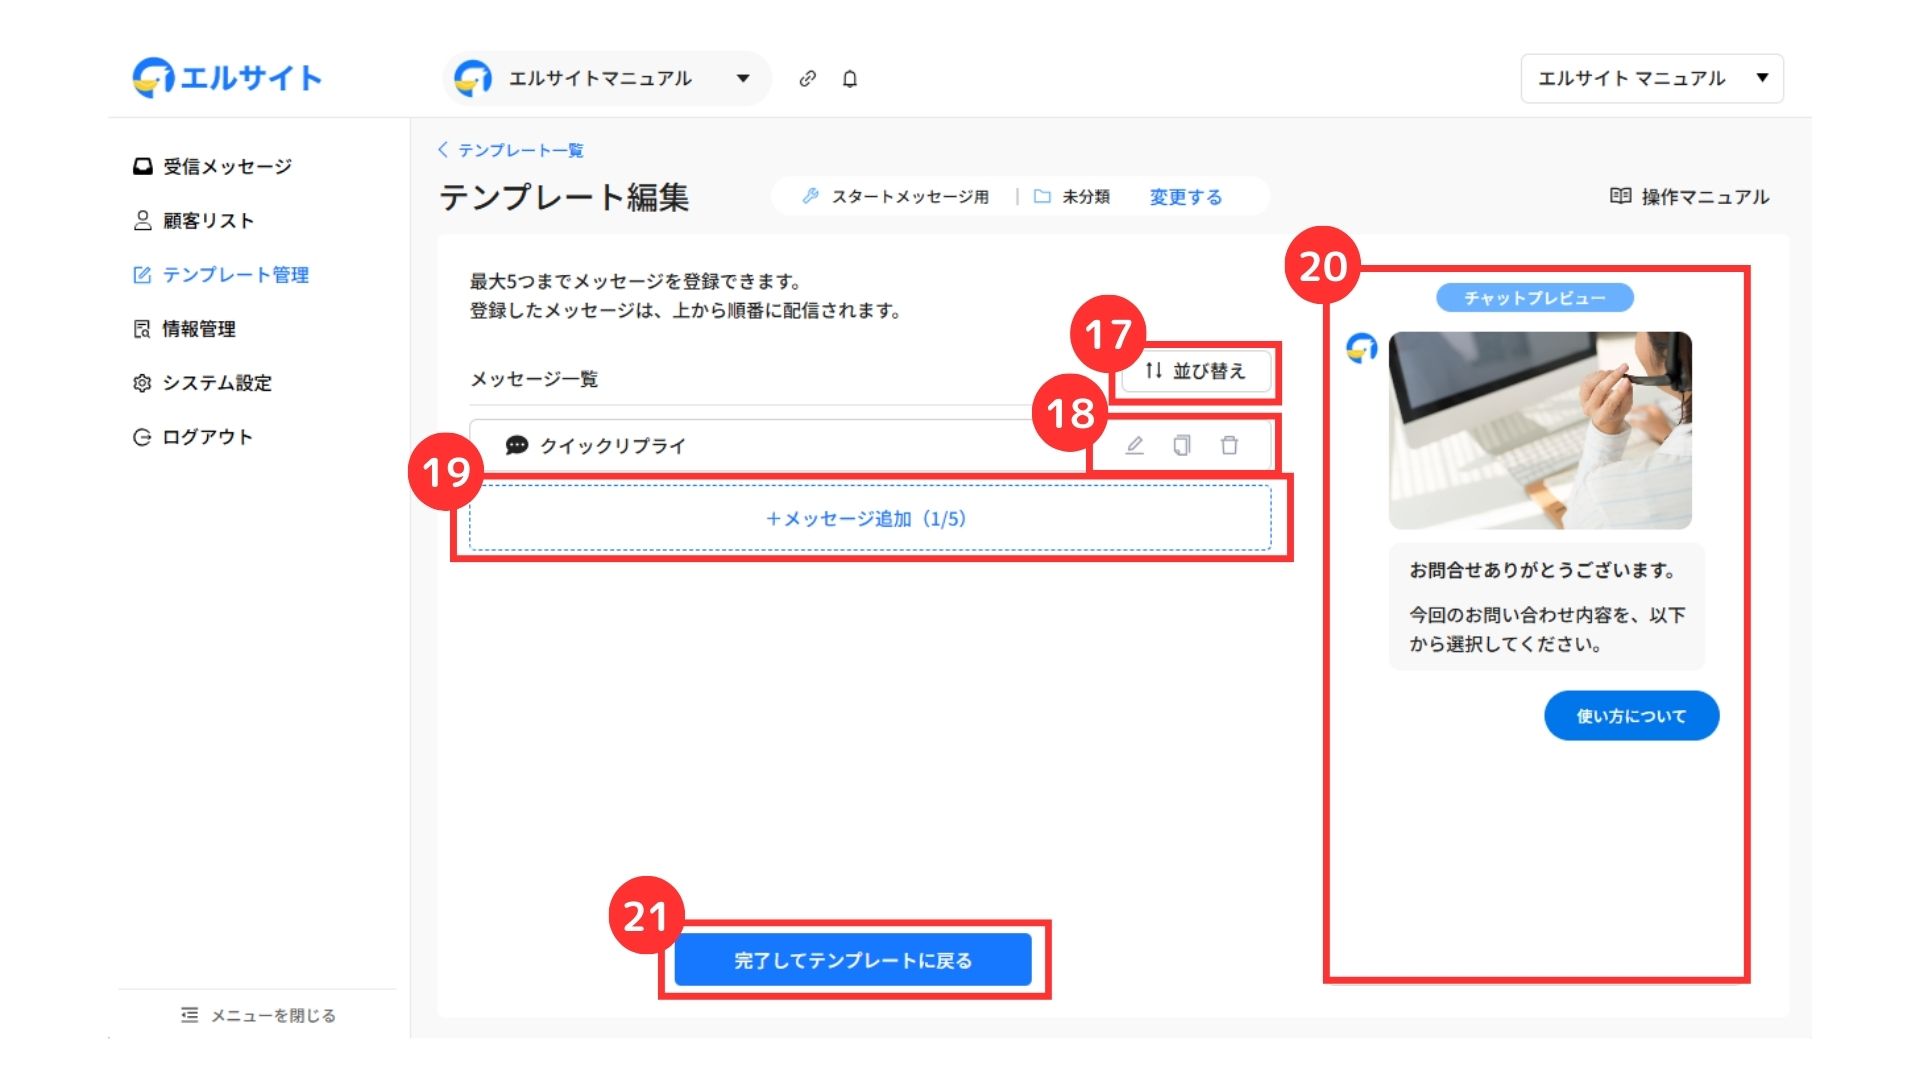Click the 並び替え sort button

pos(1195,371)
